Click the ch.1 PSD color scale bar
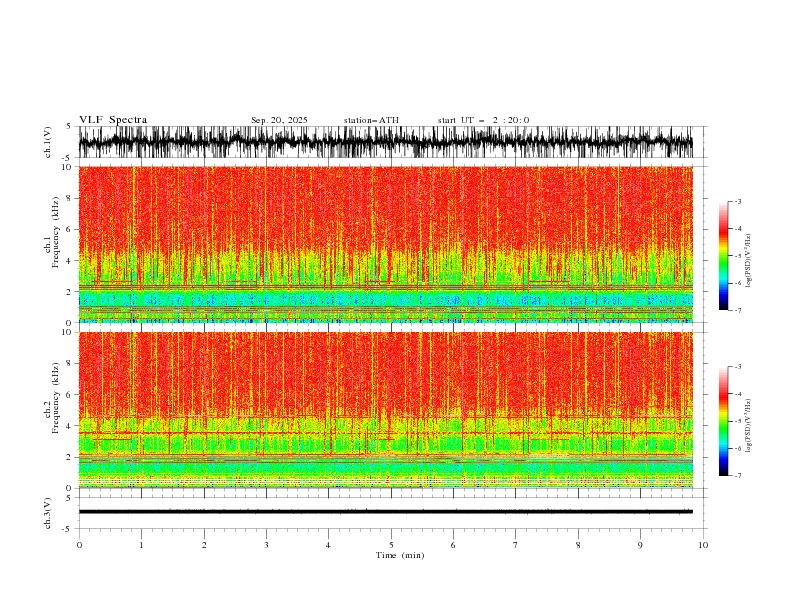Image resolution: width=792 pixels, height=612 pixels. tap(723, 256)
